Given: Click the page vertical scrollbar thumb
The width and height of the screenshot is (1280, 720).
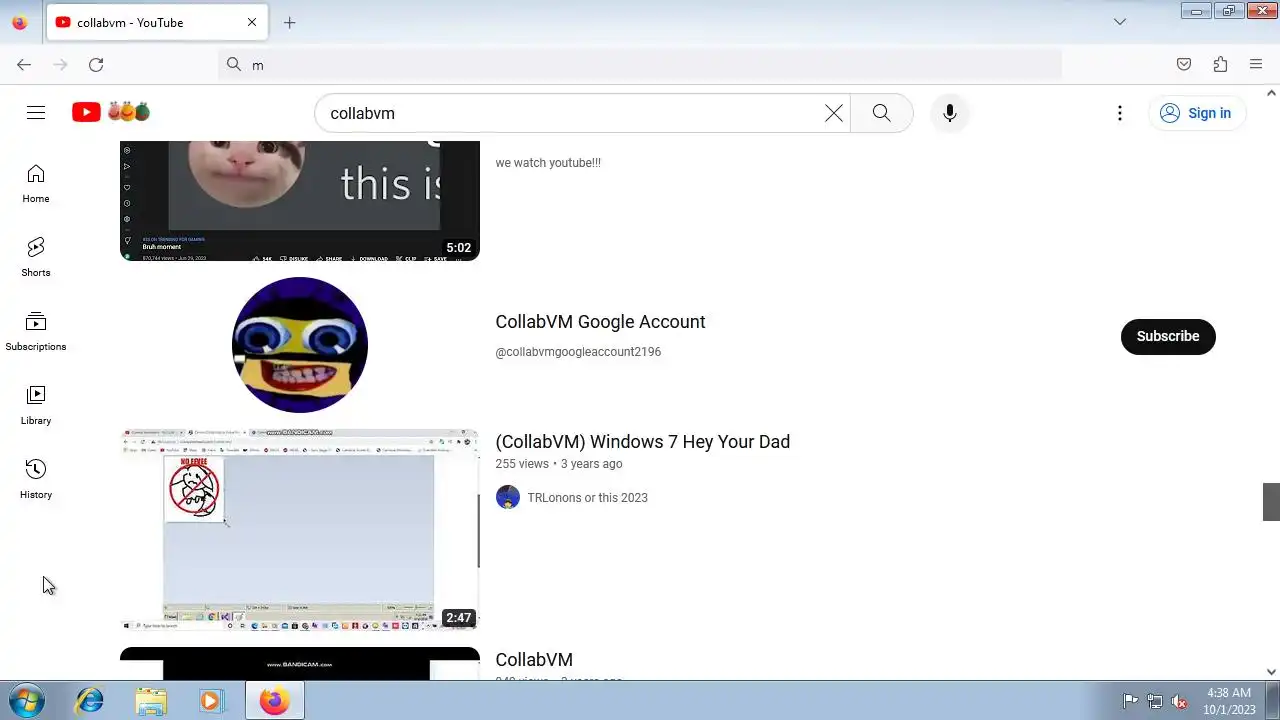Looking at the screenshot, I should (x=1271, y=502).
